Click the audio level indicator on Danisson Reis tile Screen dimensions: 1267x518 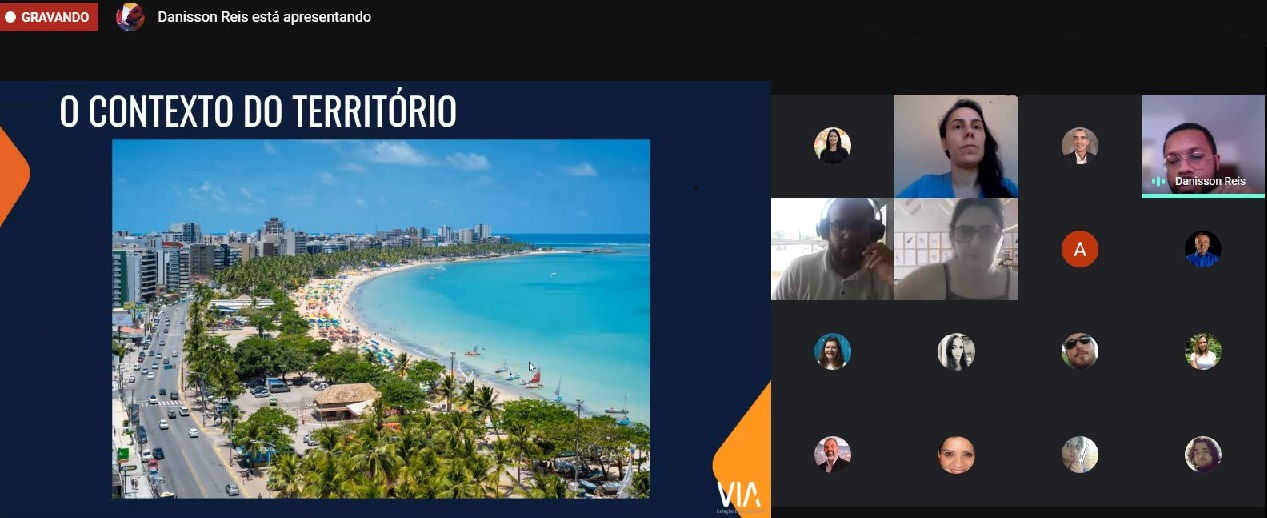1158,181
